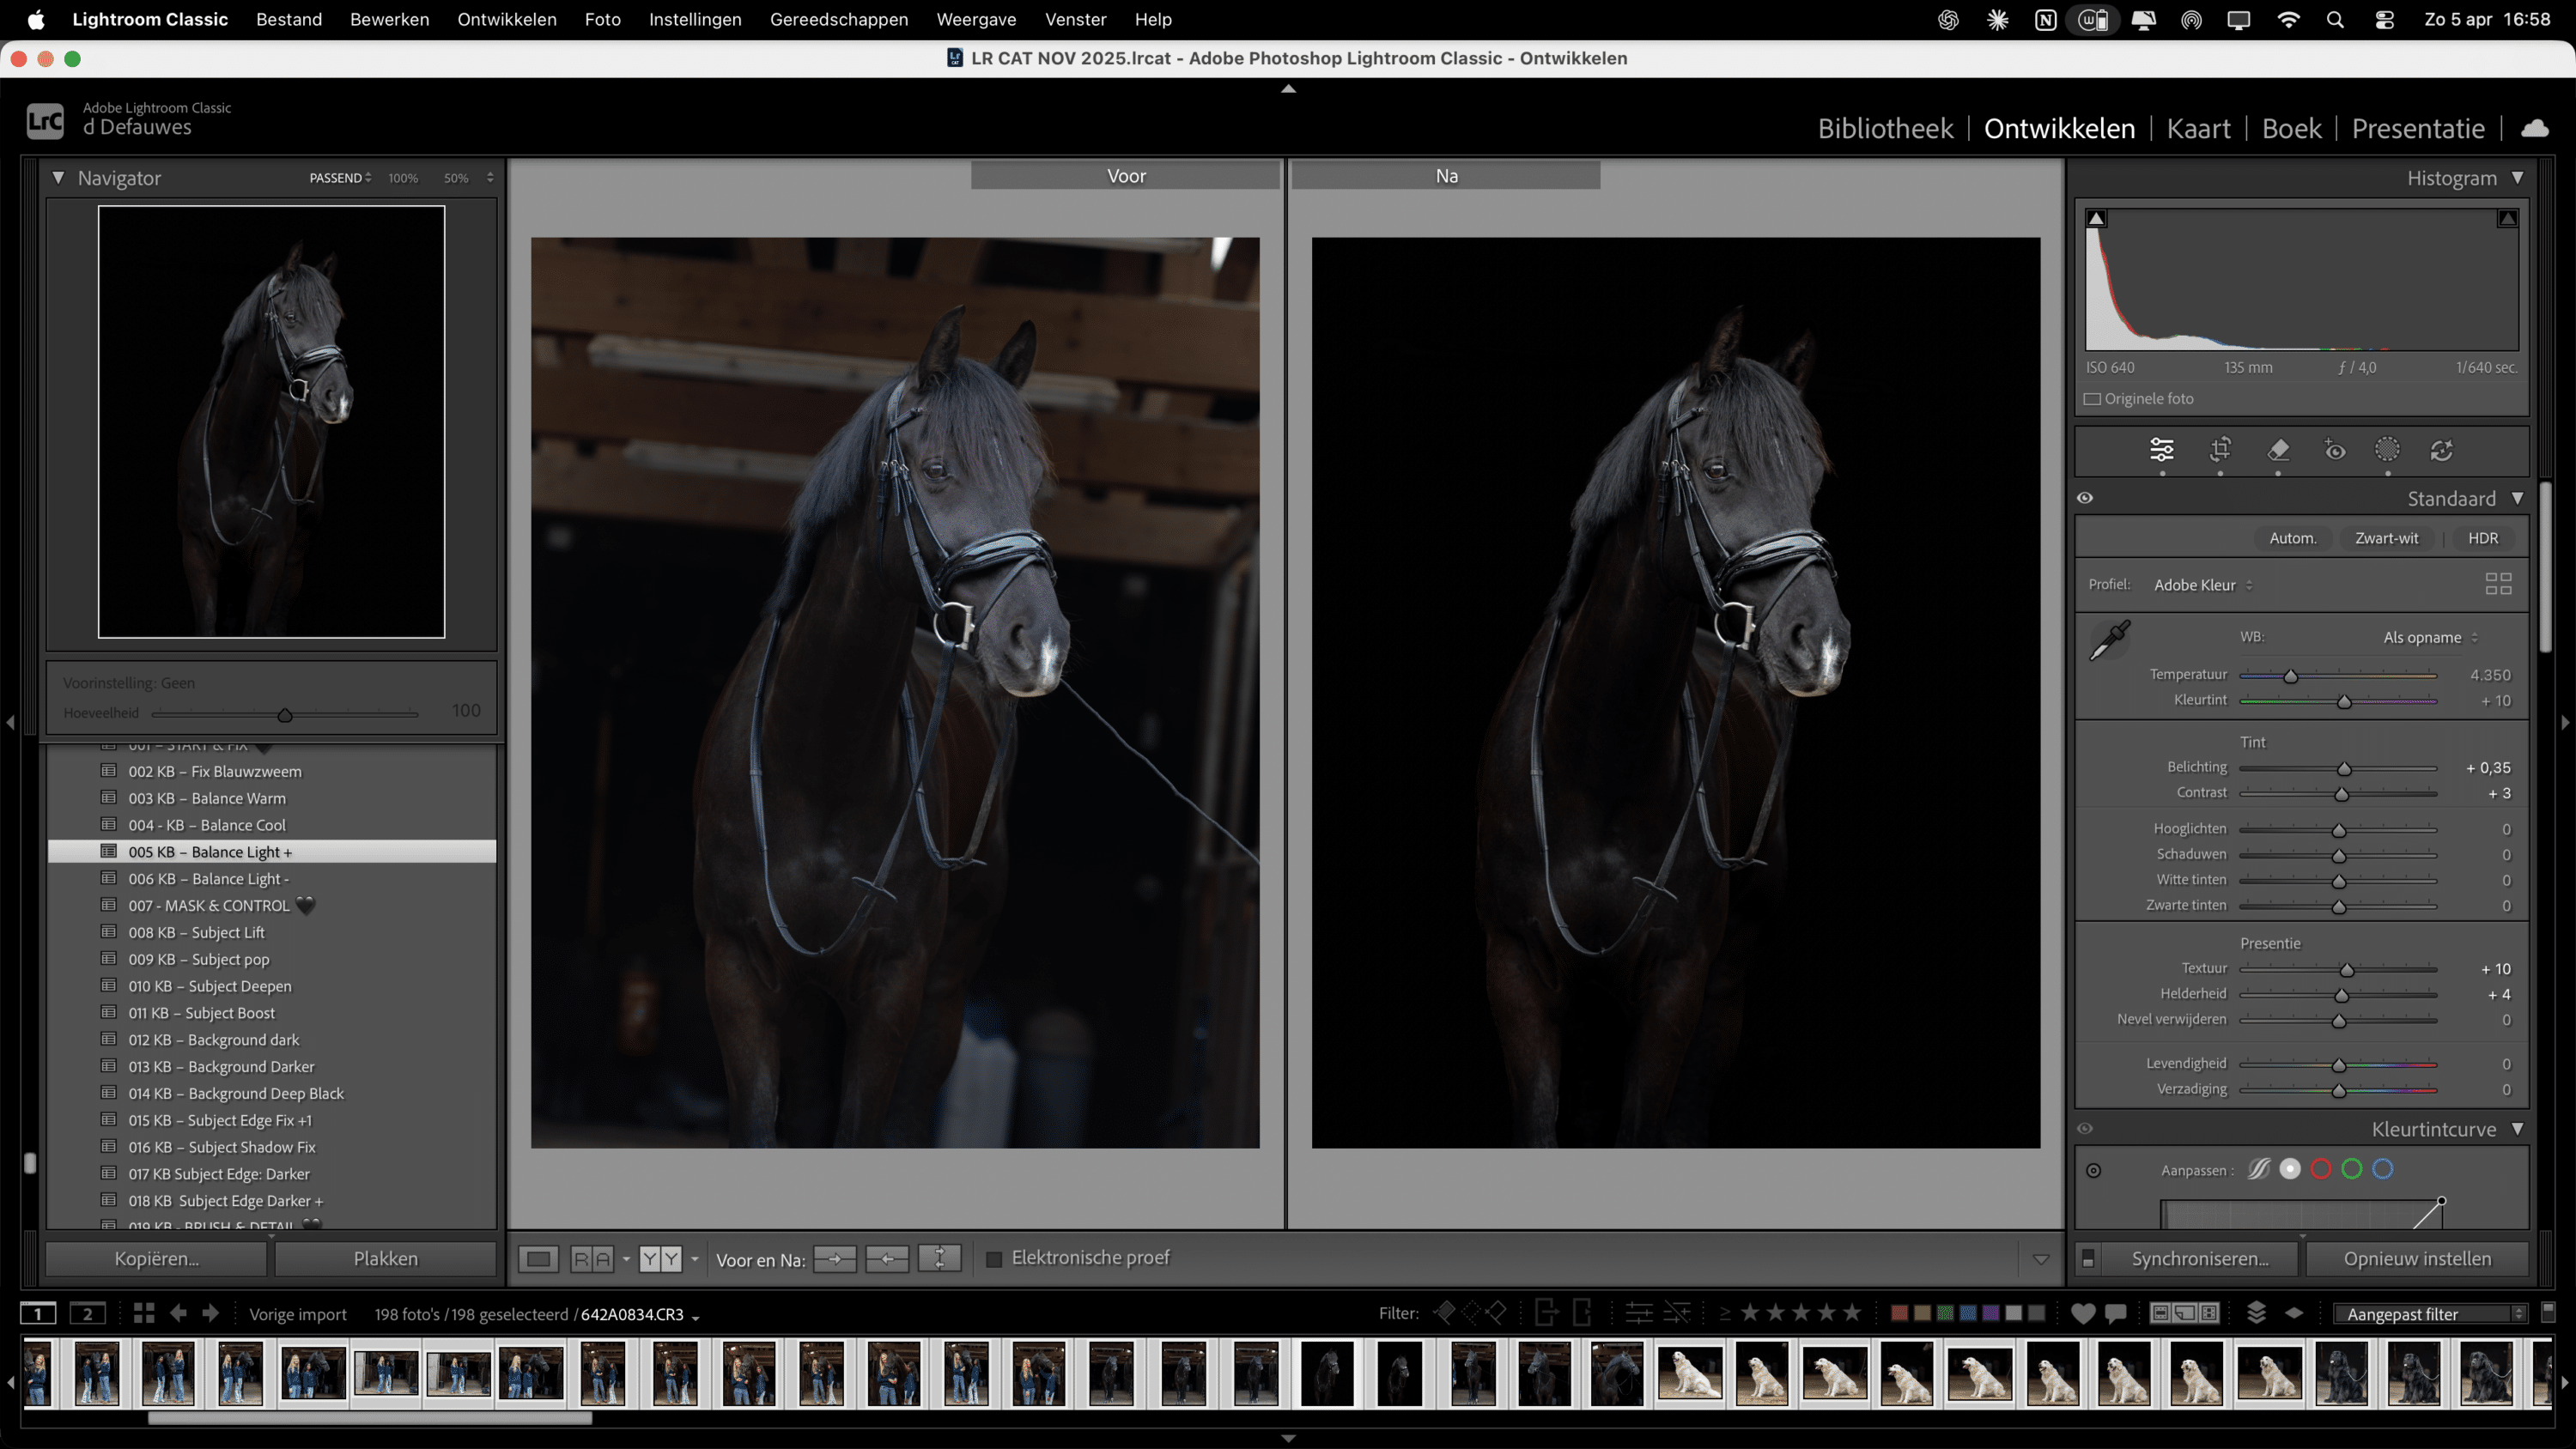
Task: Click the Zwart-wit treatment button
Action: (x=2386, y=538)
